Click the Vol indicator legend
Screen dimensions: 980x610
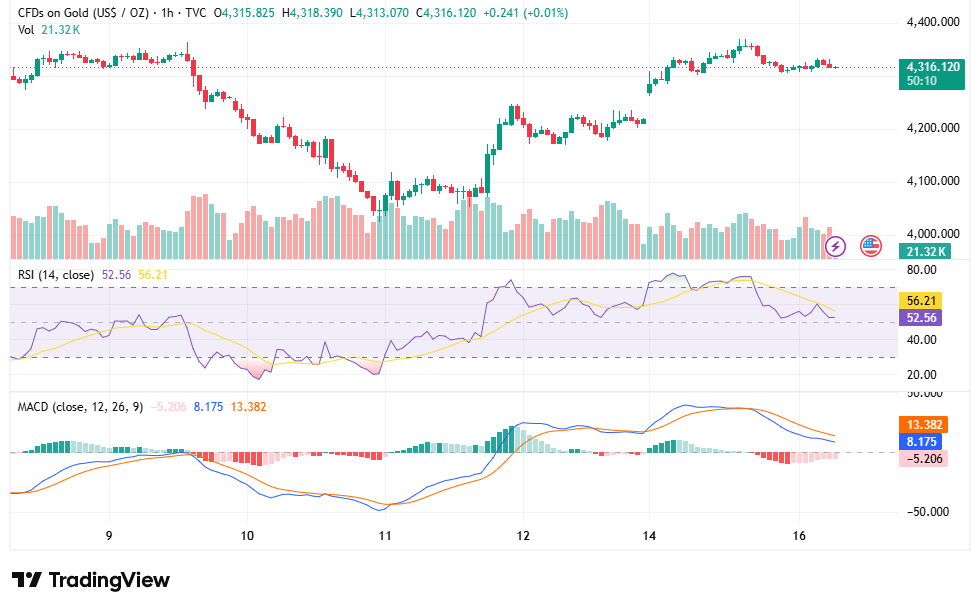(49, 30)
